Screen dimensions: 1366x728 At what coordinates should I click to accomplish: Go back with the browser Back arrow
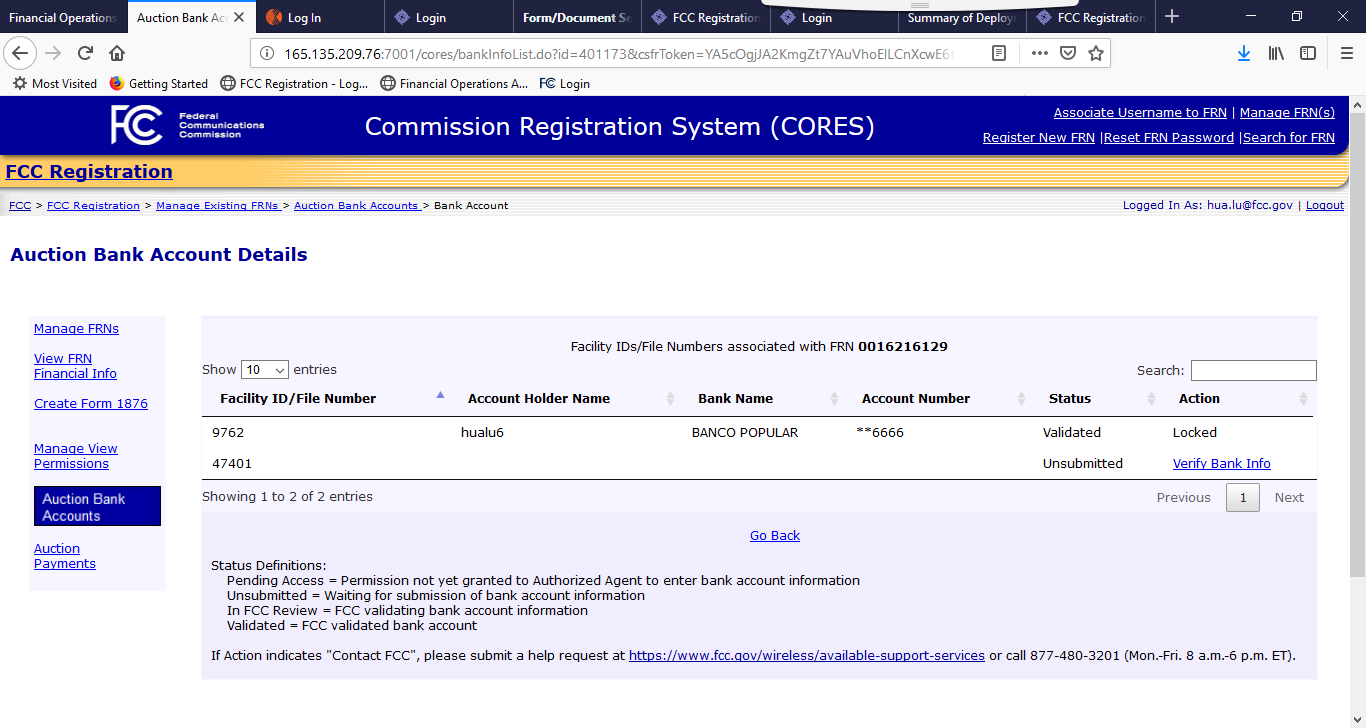click(x=20, y=53)
